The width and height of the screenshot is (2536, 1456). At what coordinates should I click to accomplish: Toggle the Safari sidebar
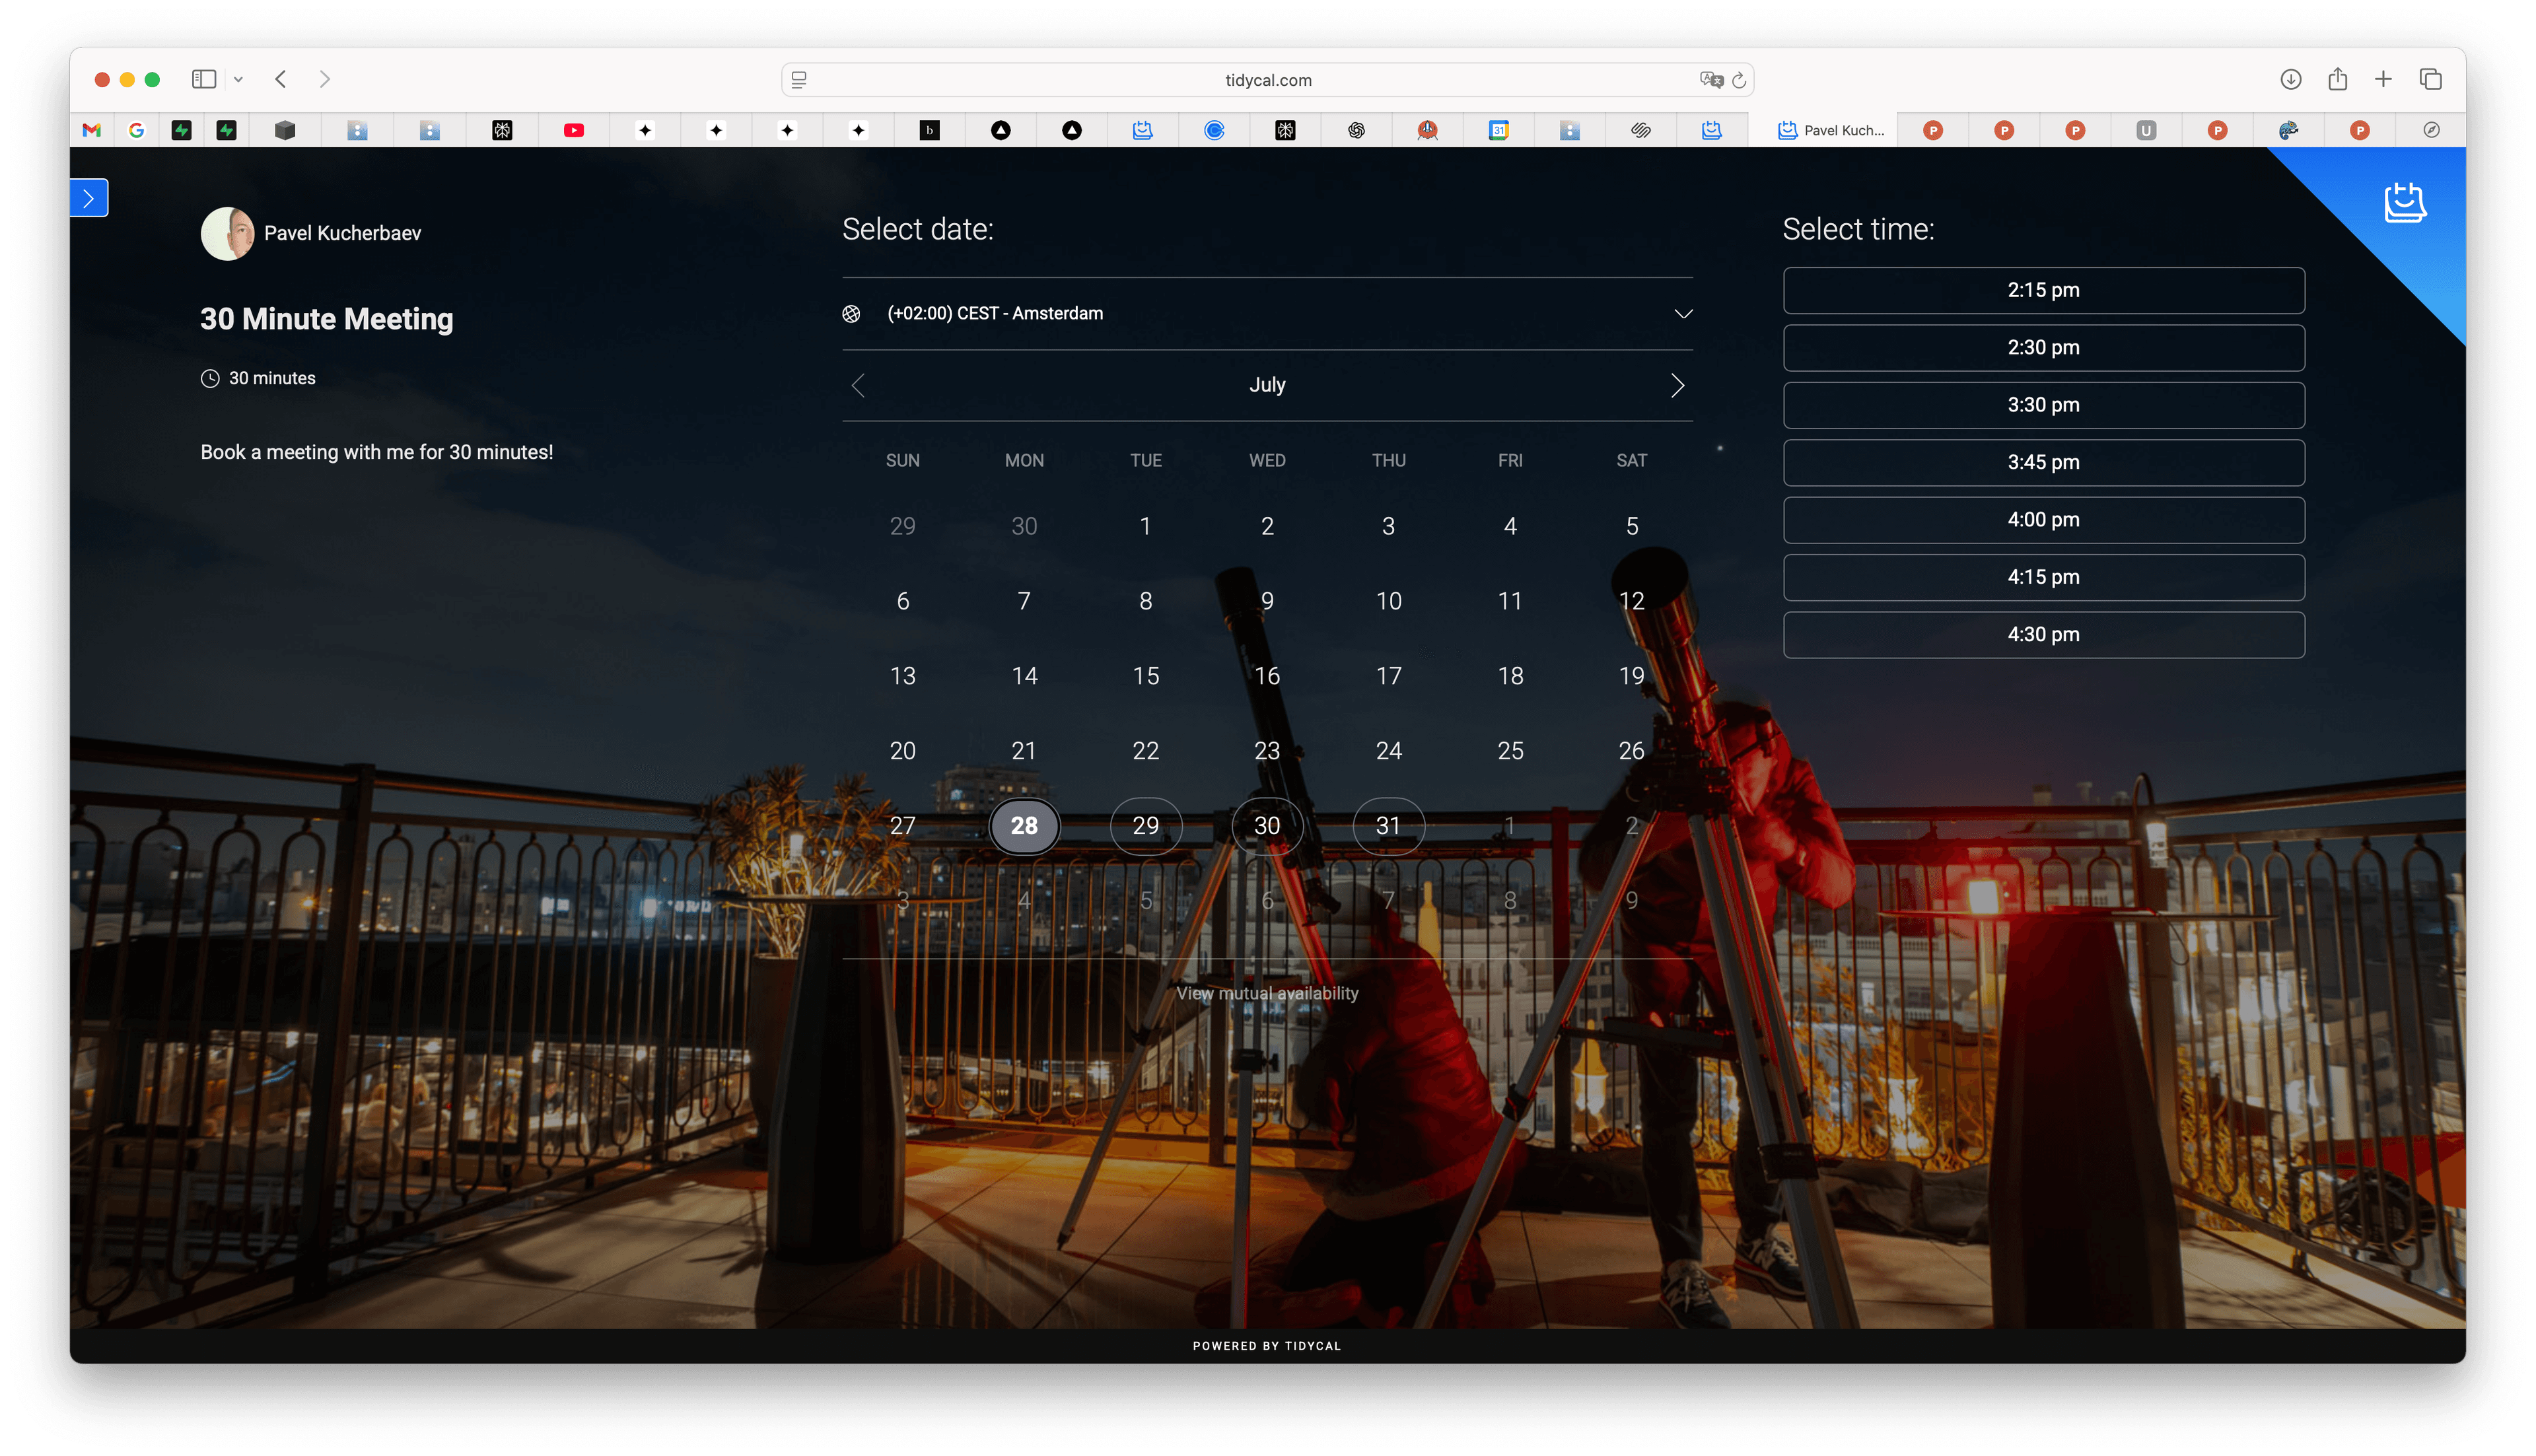pyautogui.click(x=204, y=79)
